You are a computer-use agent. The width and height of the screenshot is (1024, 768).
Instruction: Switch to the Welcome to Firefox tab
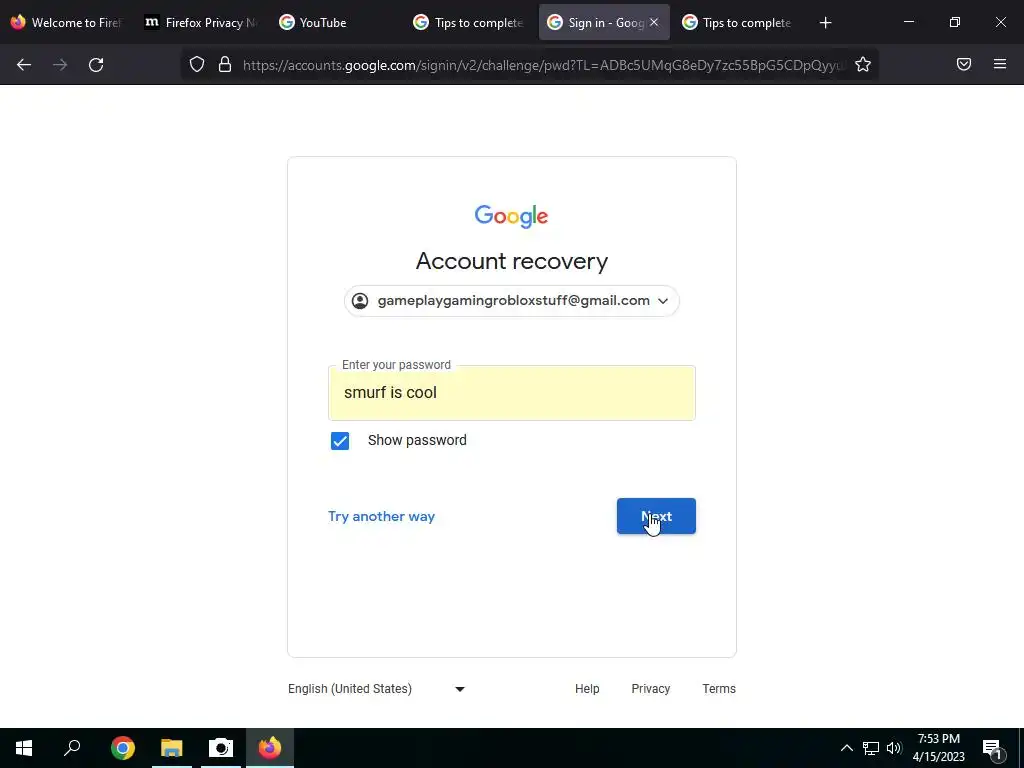pos(67,22)
